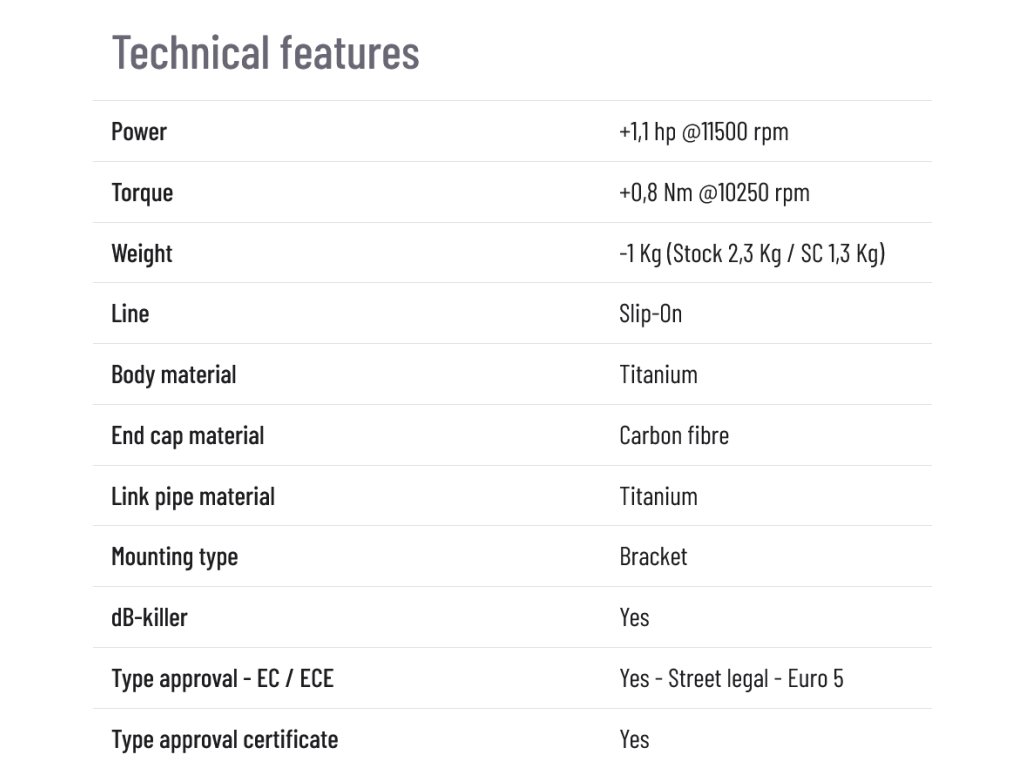Click the Technical features heading
The height and width of the screenshot is (768, 1024).
pos(266,53)
